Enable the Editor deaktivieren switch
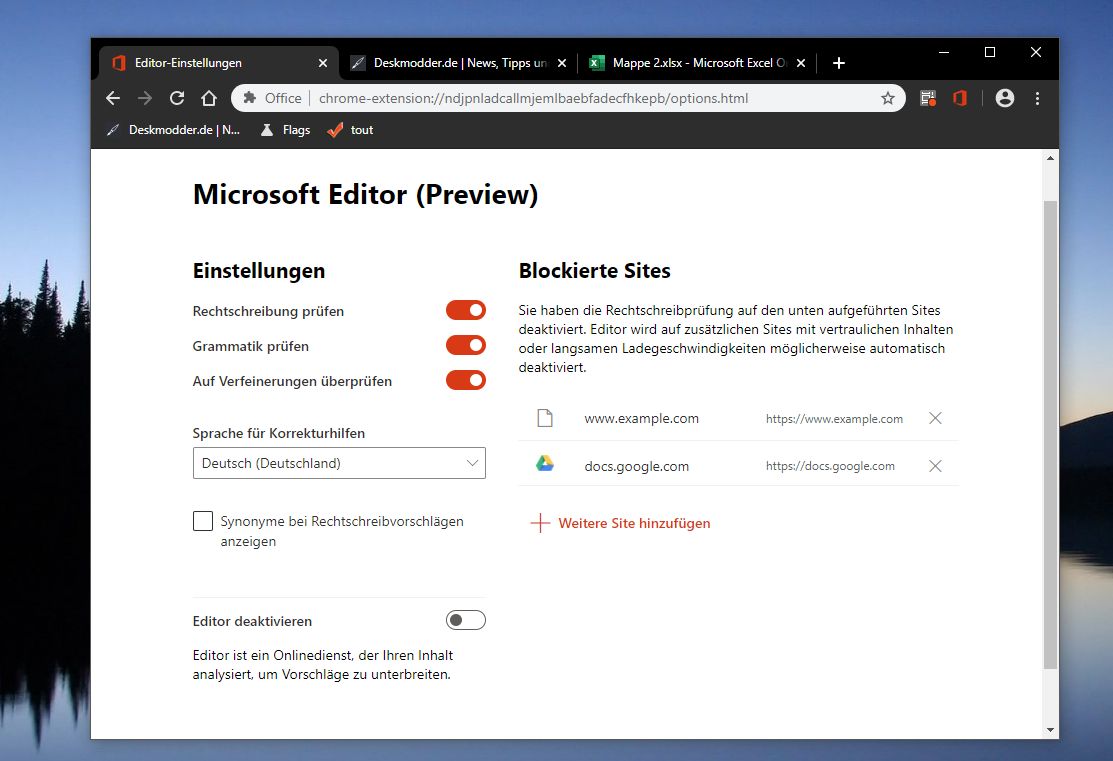Viewport: 1113px width, 761px height. coord(466,620)
